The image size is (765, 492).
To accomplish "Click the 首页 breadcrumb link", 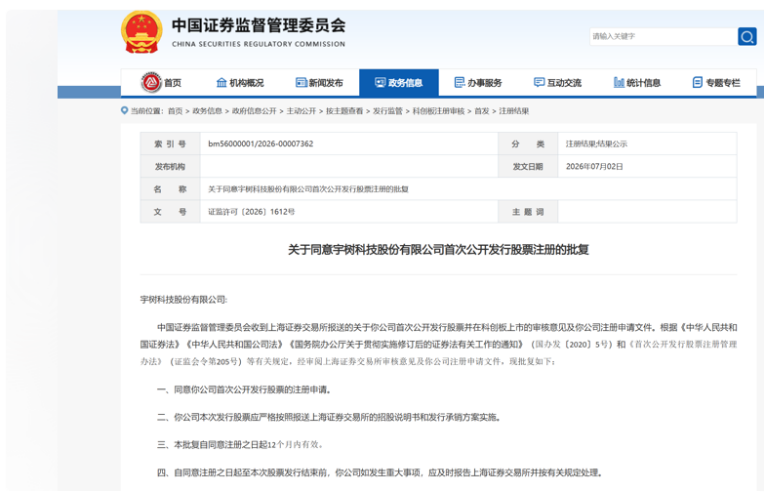I will pyautogui.click(x=175, y=111).
